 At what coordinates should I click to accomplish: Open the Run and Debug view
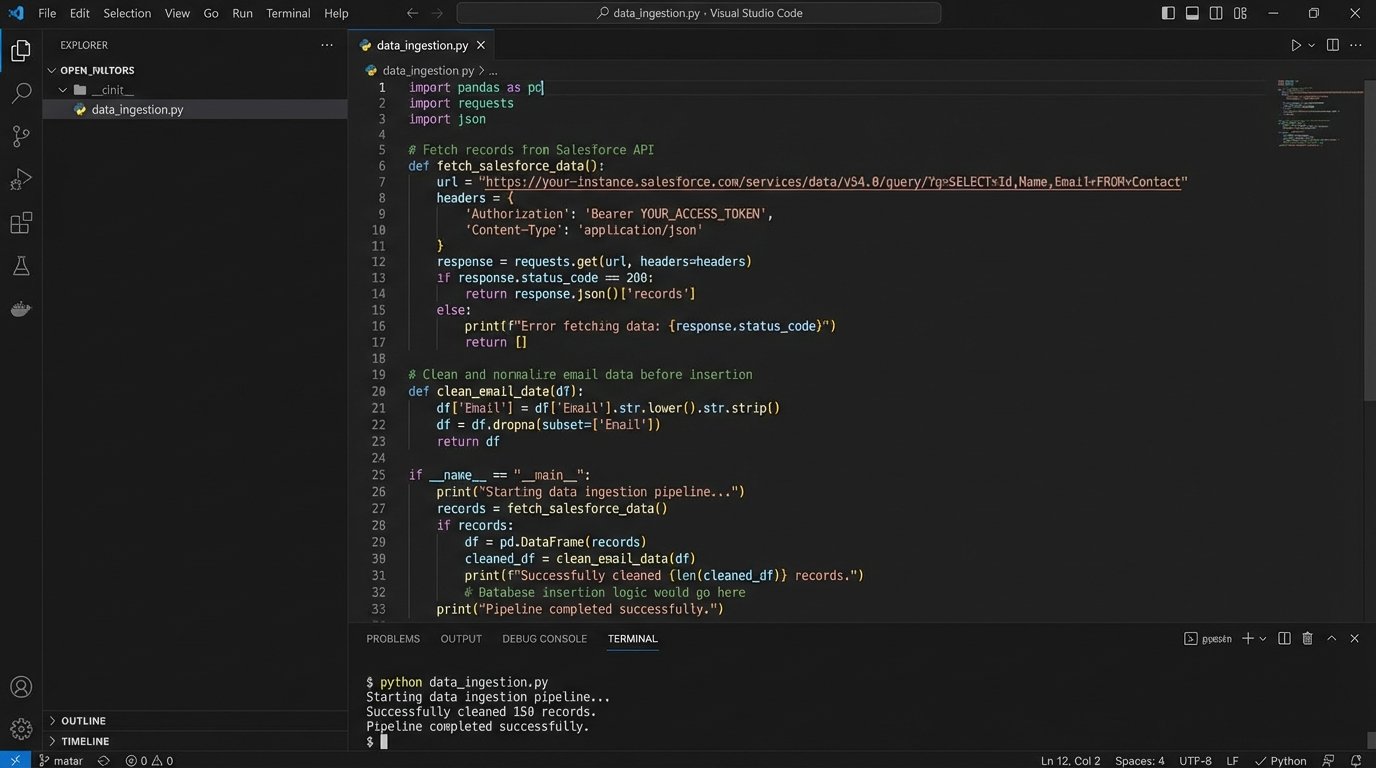pos(21,180)
